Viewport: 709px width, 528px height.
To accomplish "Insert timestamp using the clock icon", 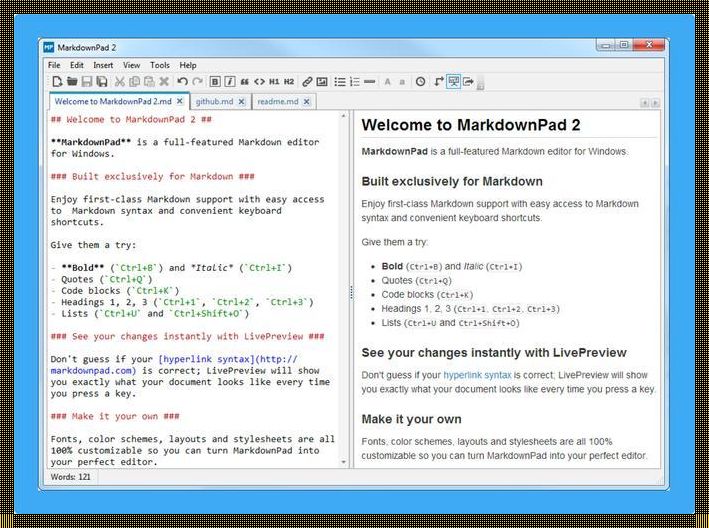I will [x=421, y=82].
